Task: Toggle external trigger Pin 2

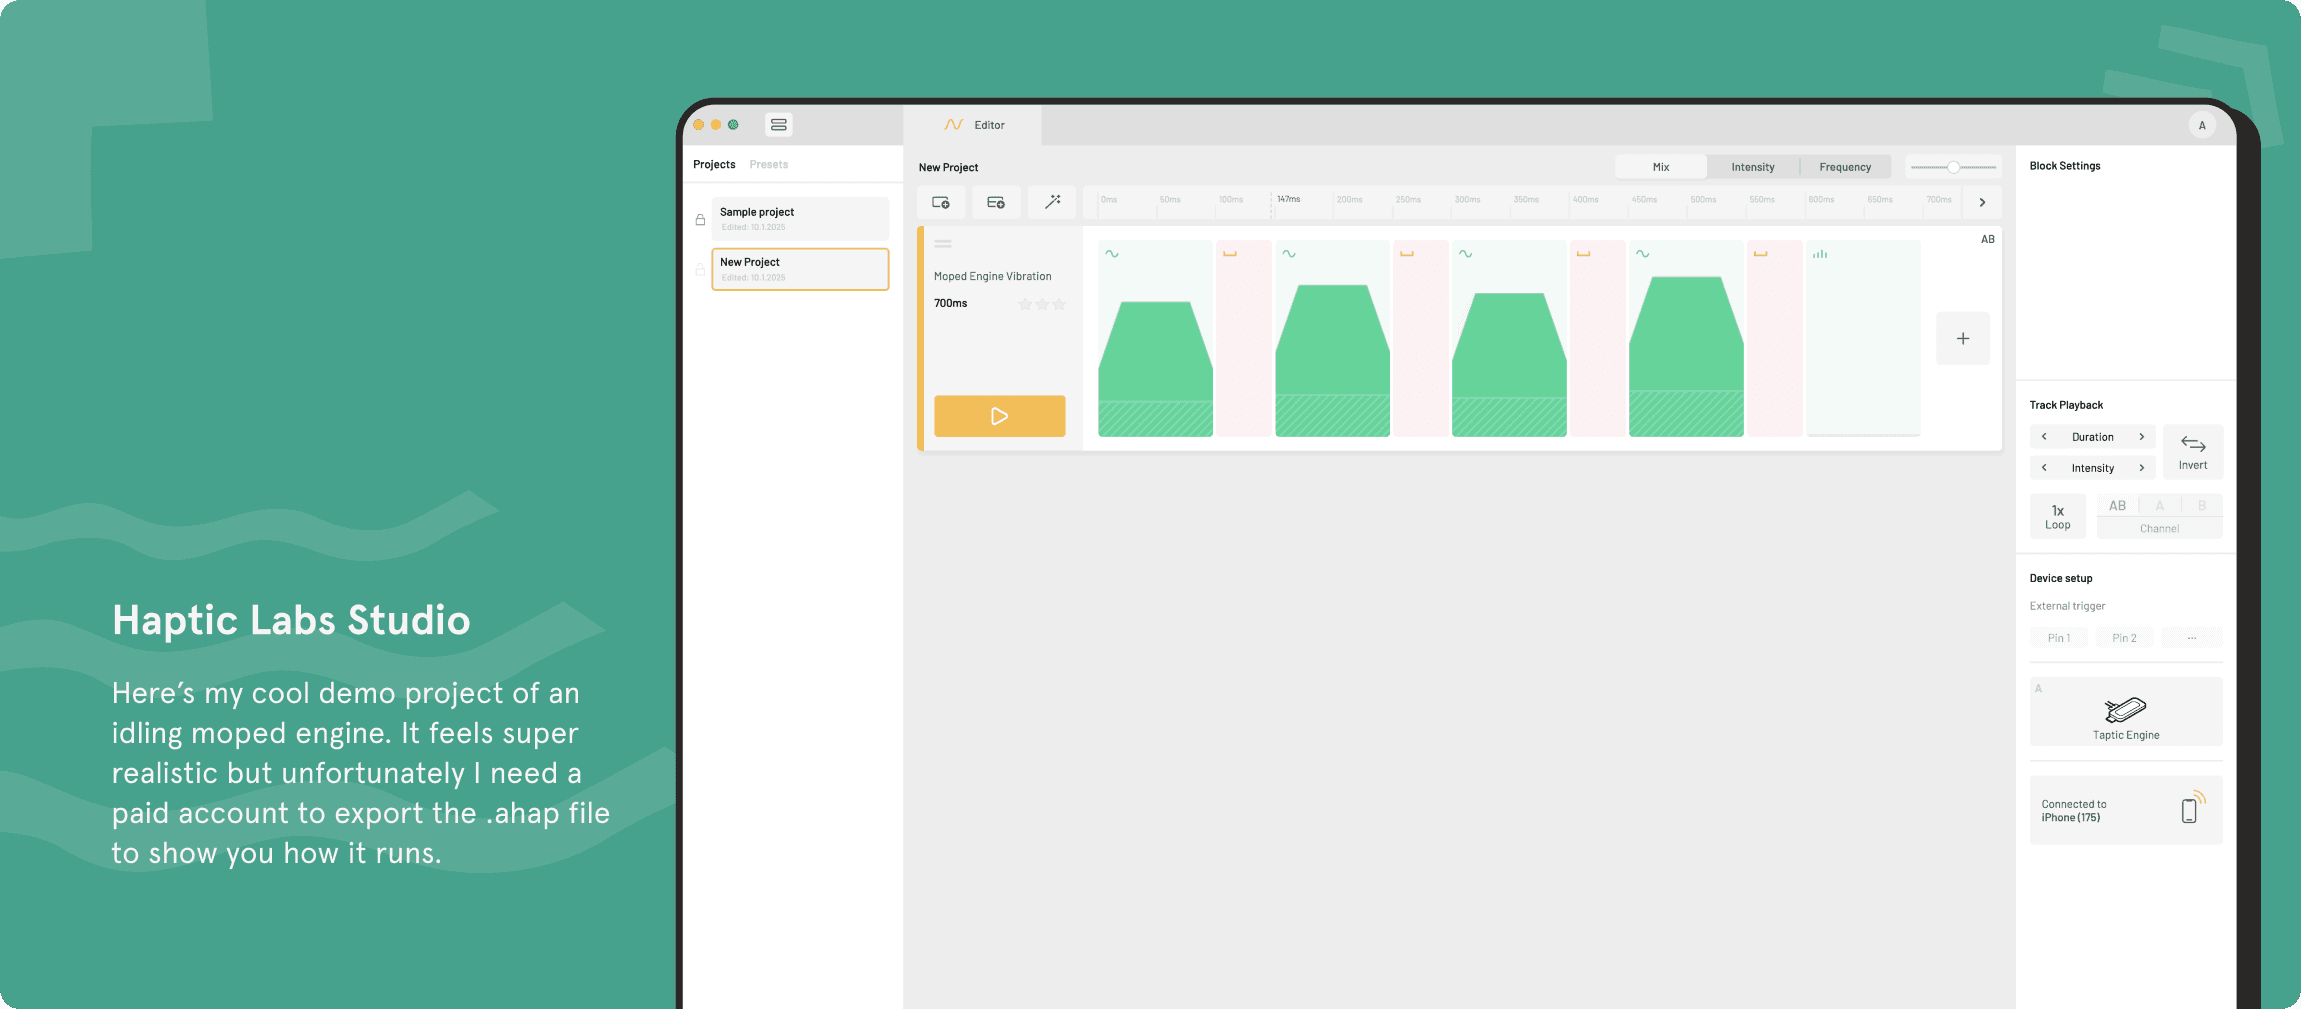Action: [x=2125, y=638]
